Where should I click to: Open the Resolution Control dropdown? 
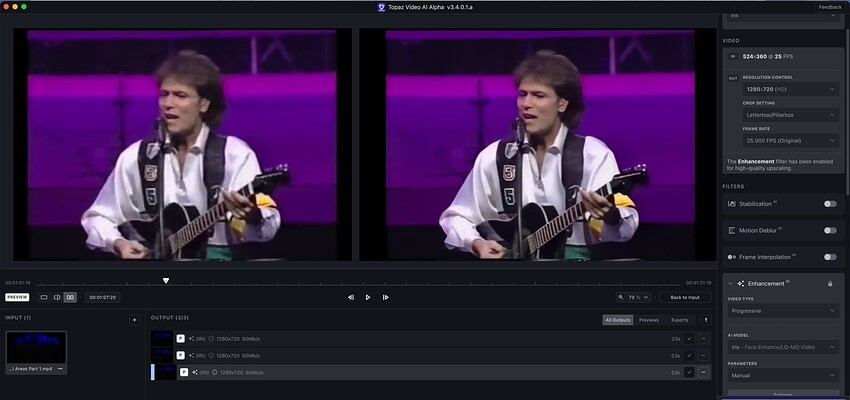point(791,89)
